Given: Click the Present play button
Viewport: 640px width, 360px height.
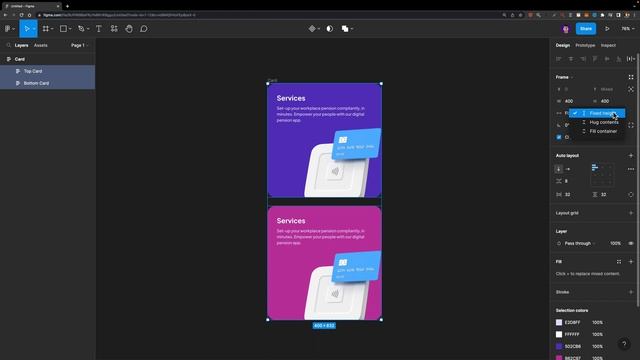Looking at the screenshot, I should coord(607,29).
